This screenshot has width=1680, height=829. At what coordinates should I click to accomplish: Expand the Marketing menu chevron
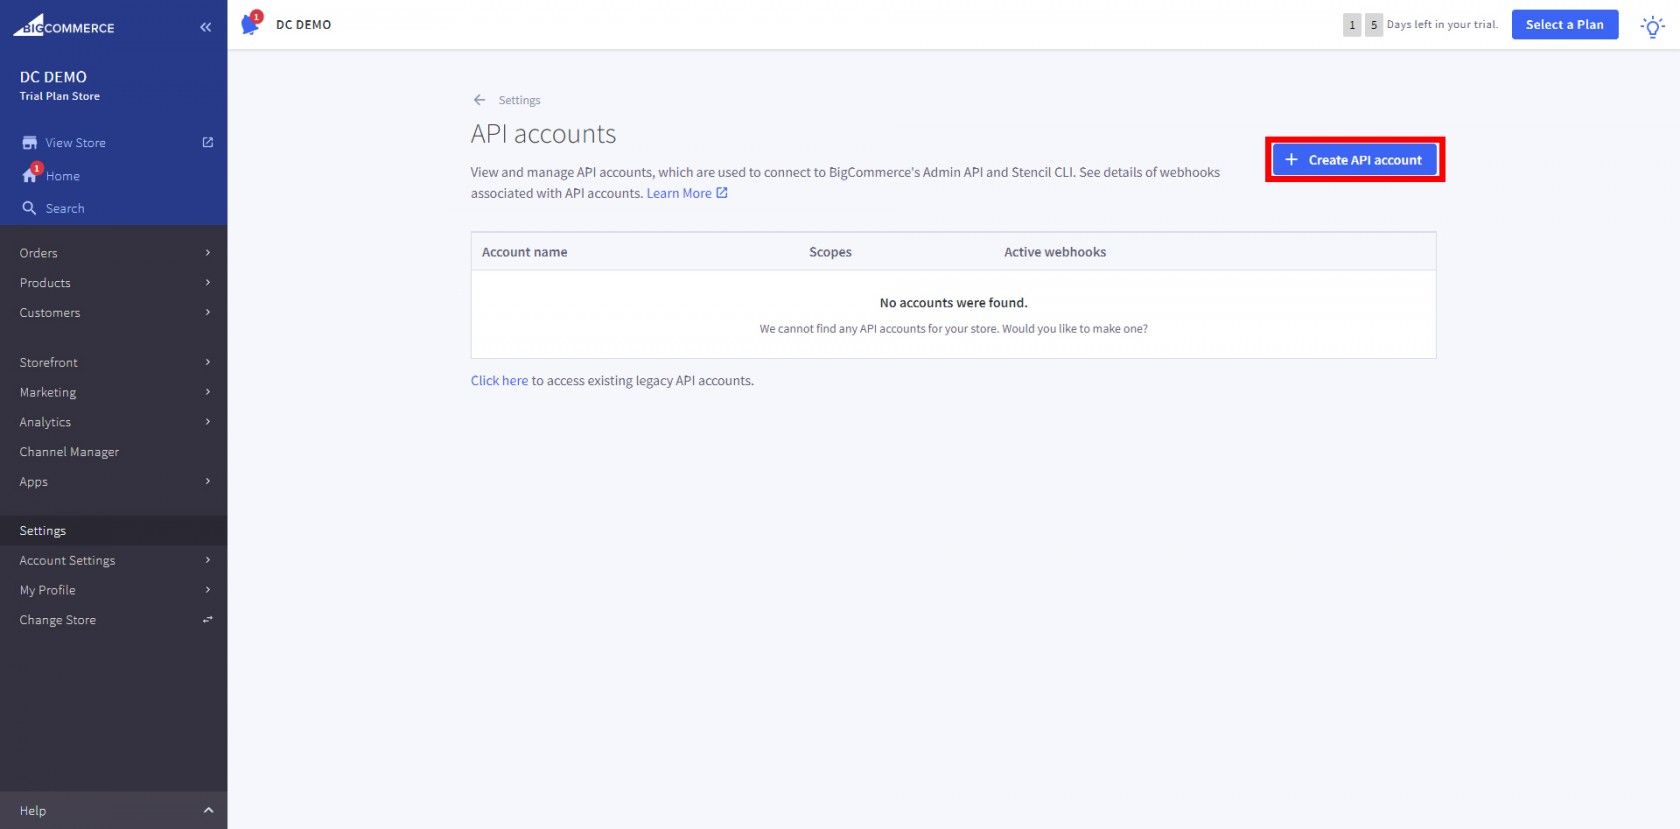(208, 392)
